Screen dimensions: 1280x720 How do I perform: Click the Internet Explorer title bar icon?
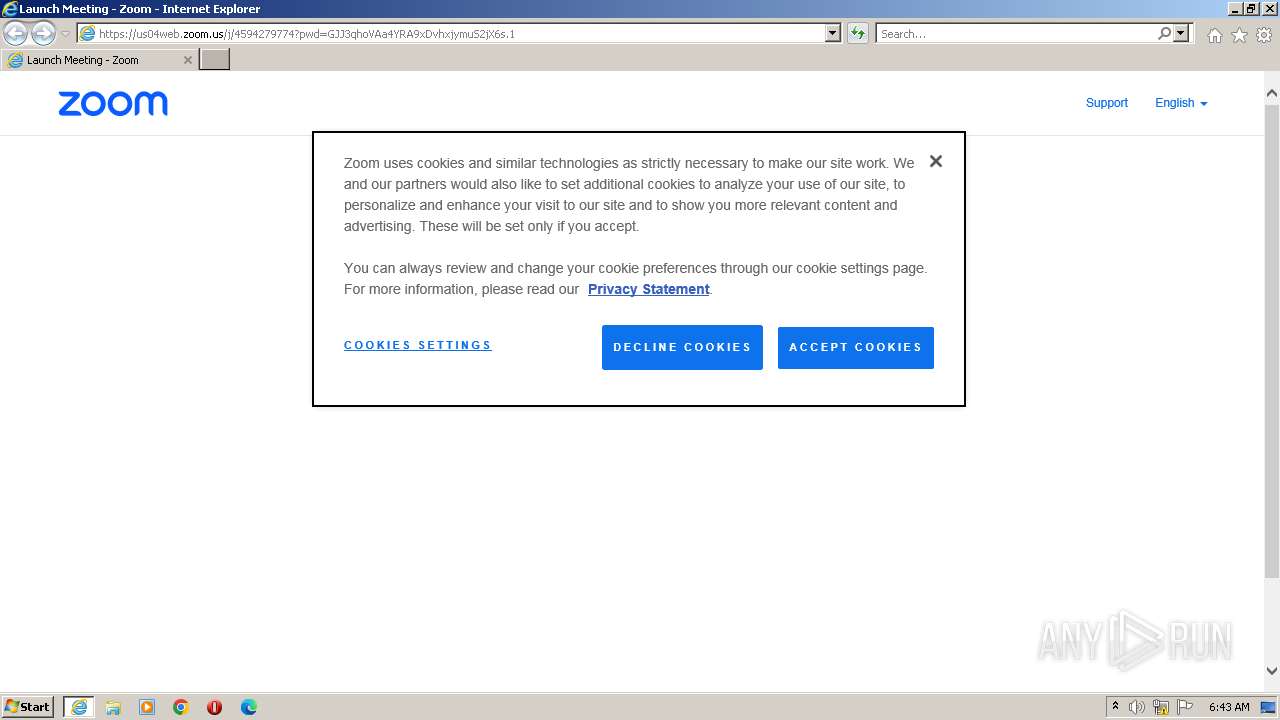[x=9, y=9]
